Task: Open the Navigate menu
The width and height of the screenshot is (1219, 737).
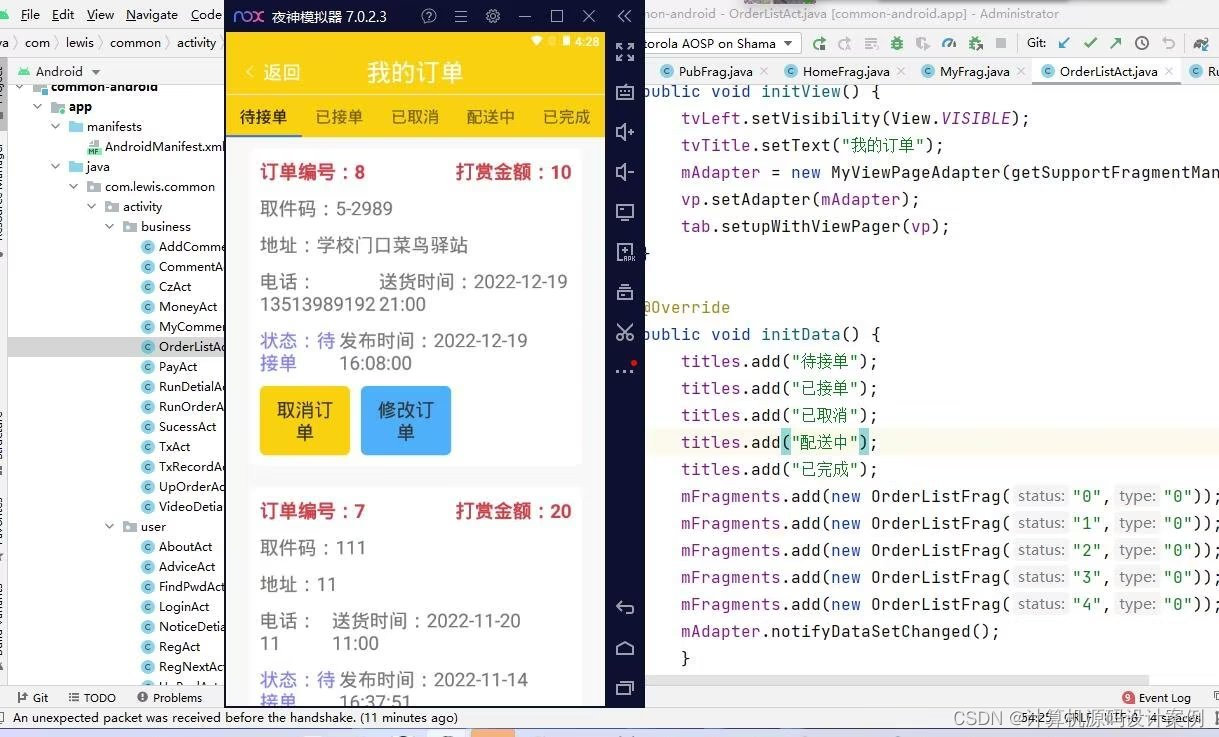Action: click(x=152, y=15)
